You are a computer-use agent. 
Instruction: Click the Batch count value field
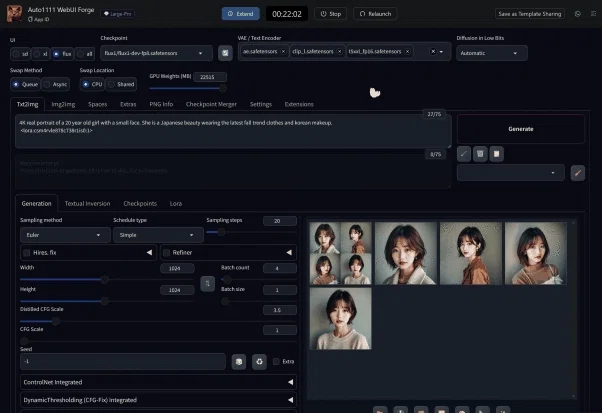280,268
